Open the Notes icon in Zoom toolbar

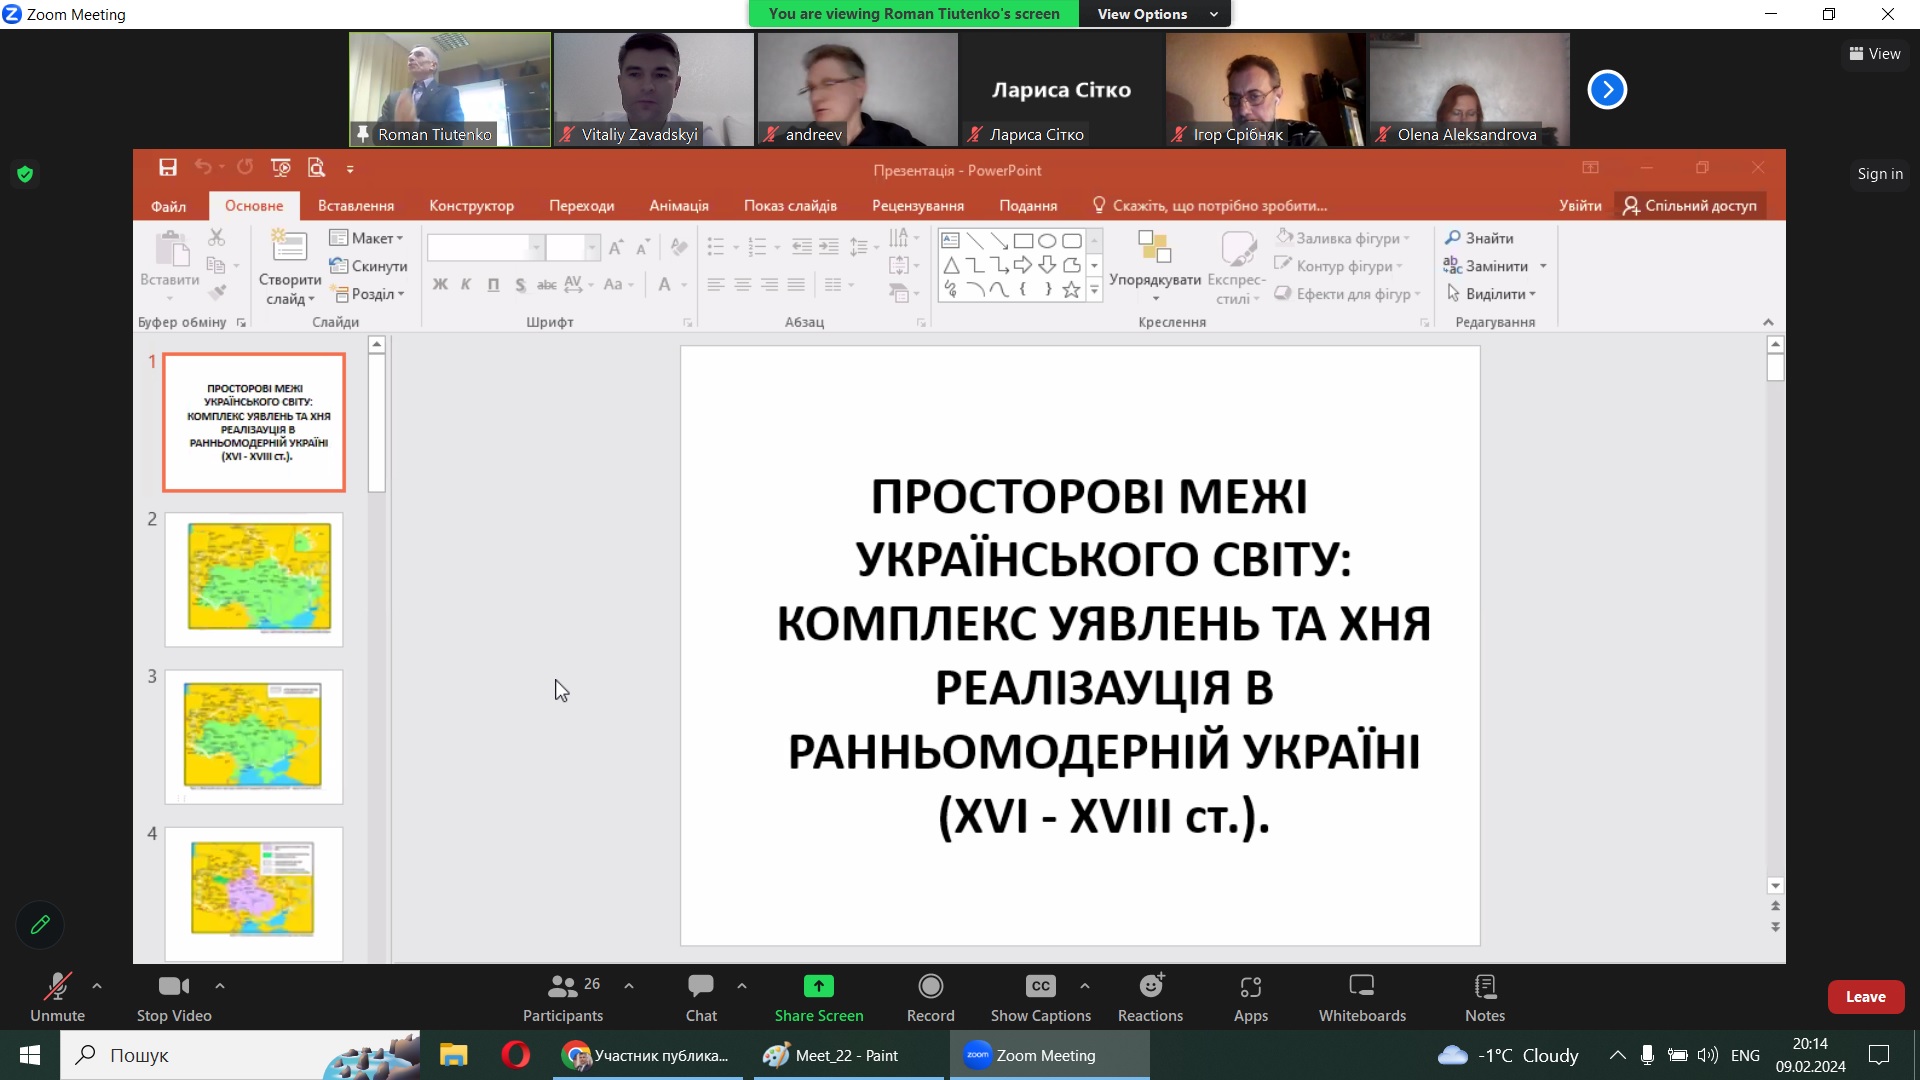[1484, 987]
